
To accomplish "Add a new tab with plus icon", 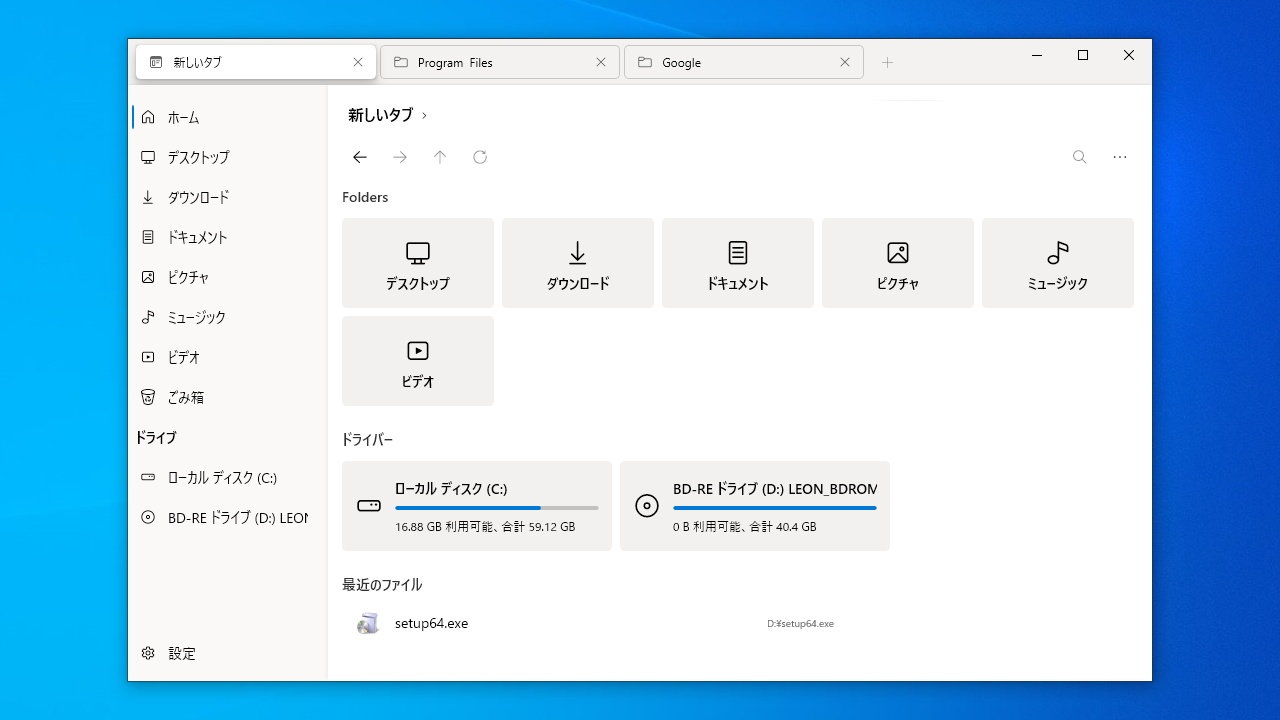I will click(887, 62).
